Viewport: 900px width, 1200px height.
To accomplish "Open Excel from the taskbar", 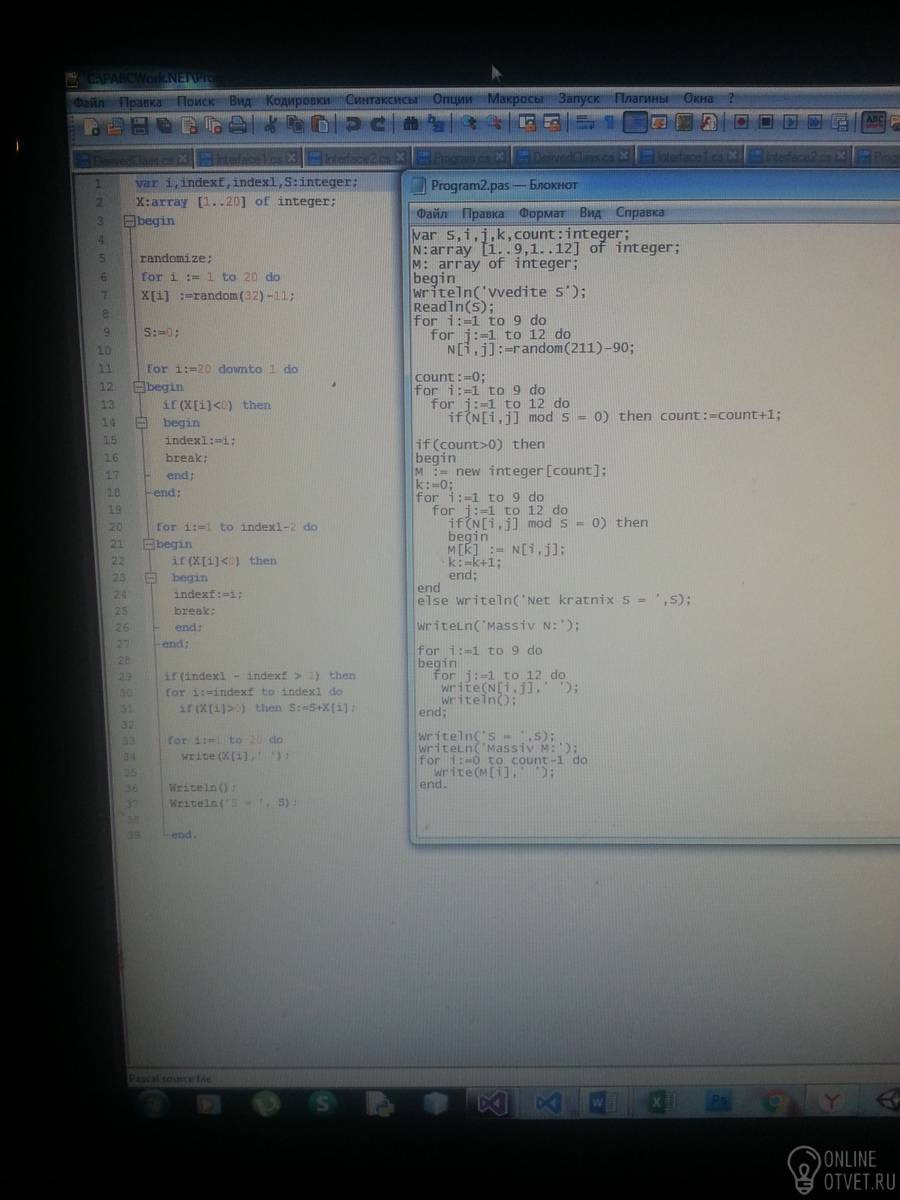I will 659,1102.
